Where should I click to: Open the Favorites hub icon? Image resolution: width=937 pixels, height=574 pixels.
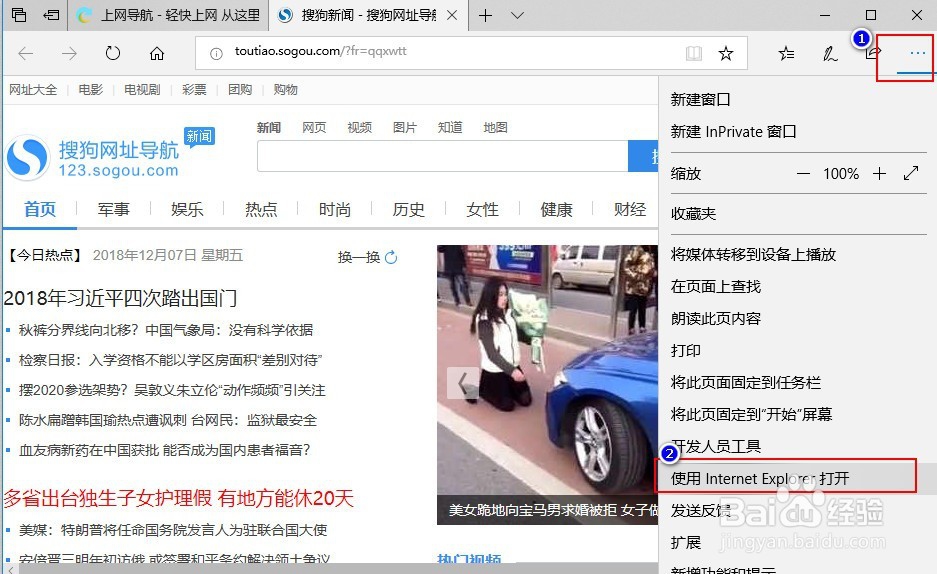pyautogui.click(x=786, y=54)
